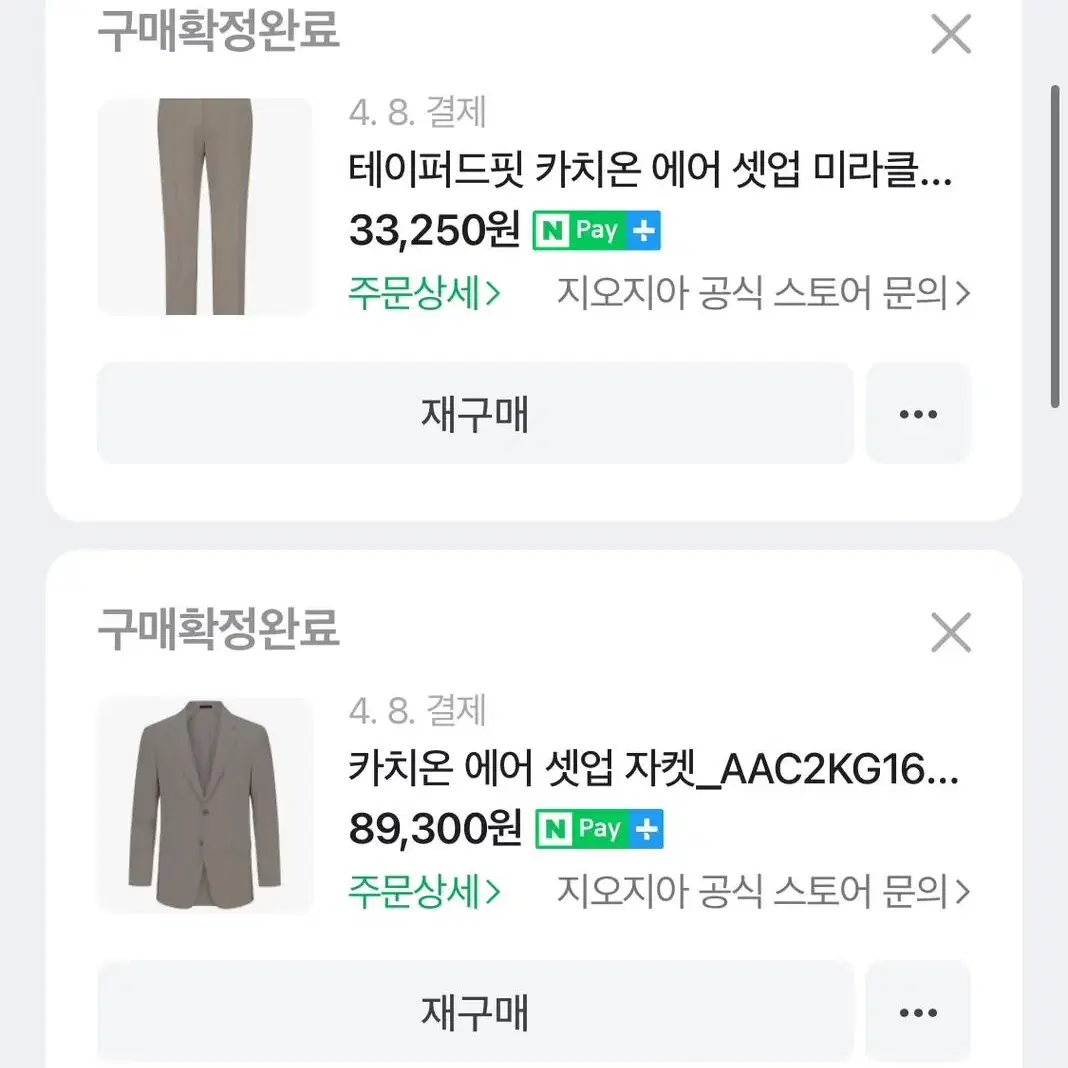Open more options for the pants order

coord(918,413)
